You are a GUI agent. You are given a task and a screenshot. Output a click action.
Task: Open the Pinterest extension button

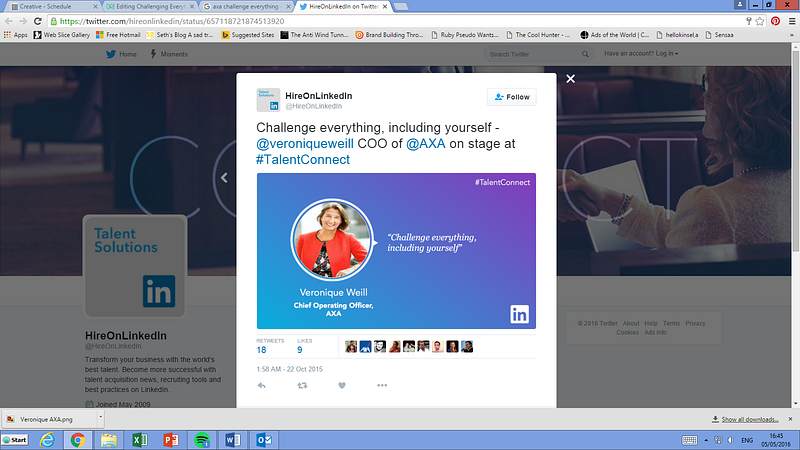776,21
